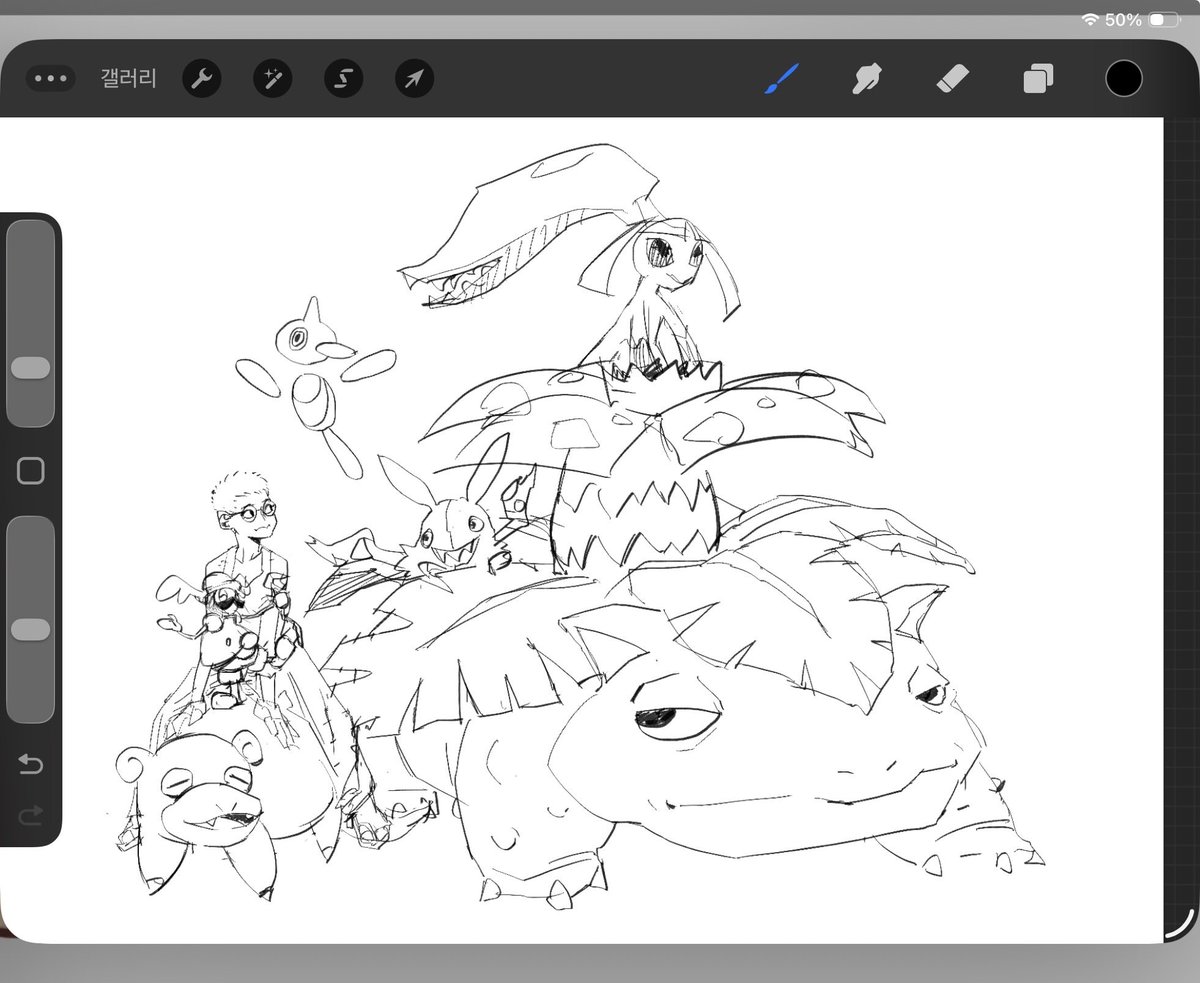Screen dimensions: 1200x983
Task: Tap the battery indicator icon
Action: pyautogui.click(x=1163, y=20)
